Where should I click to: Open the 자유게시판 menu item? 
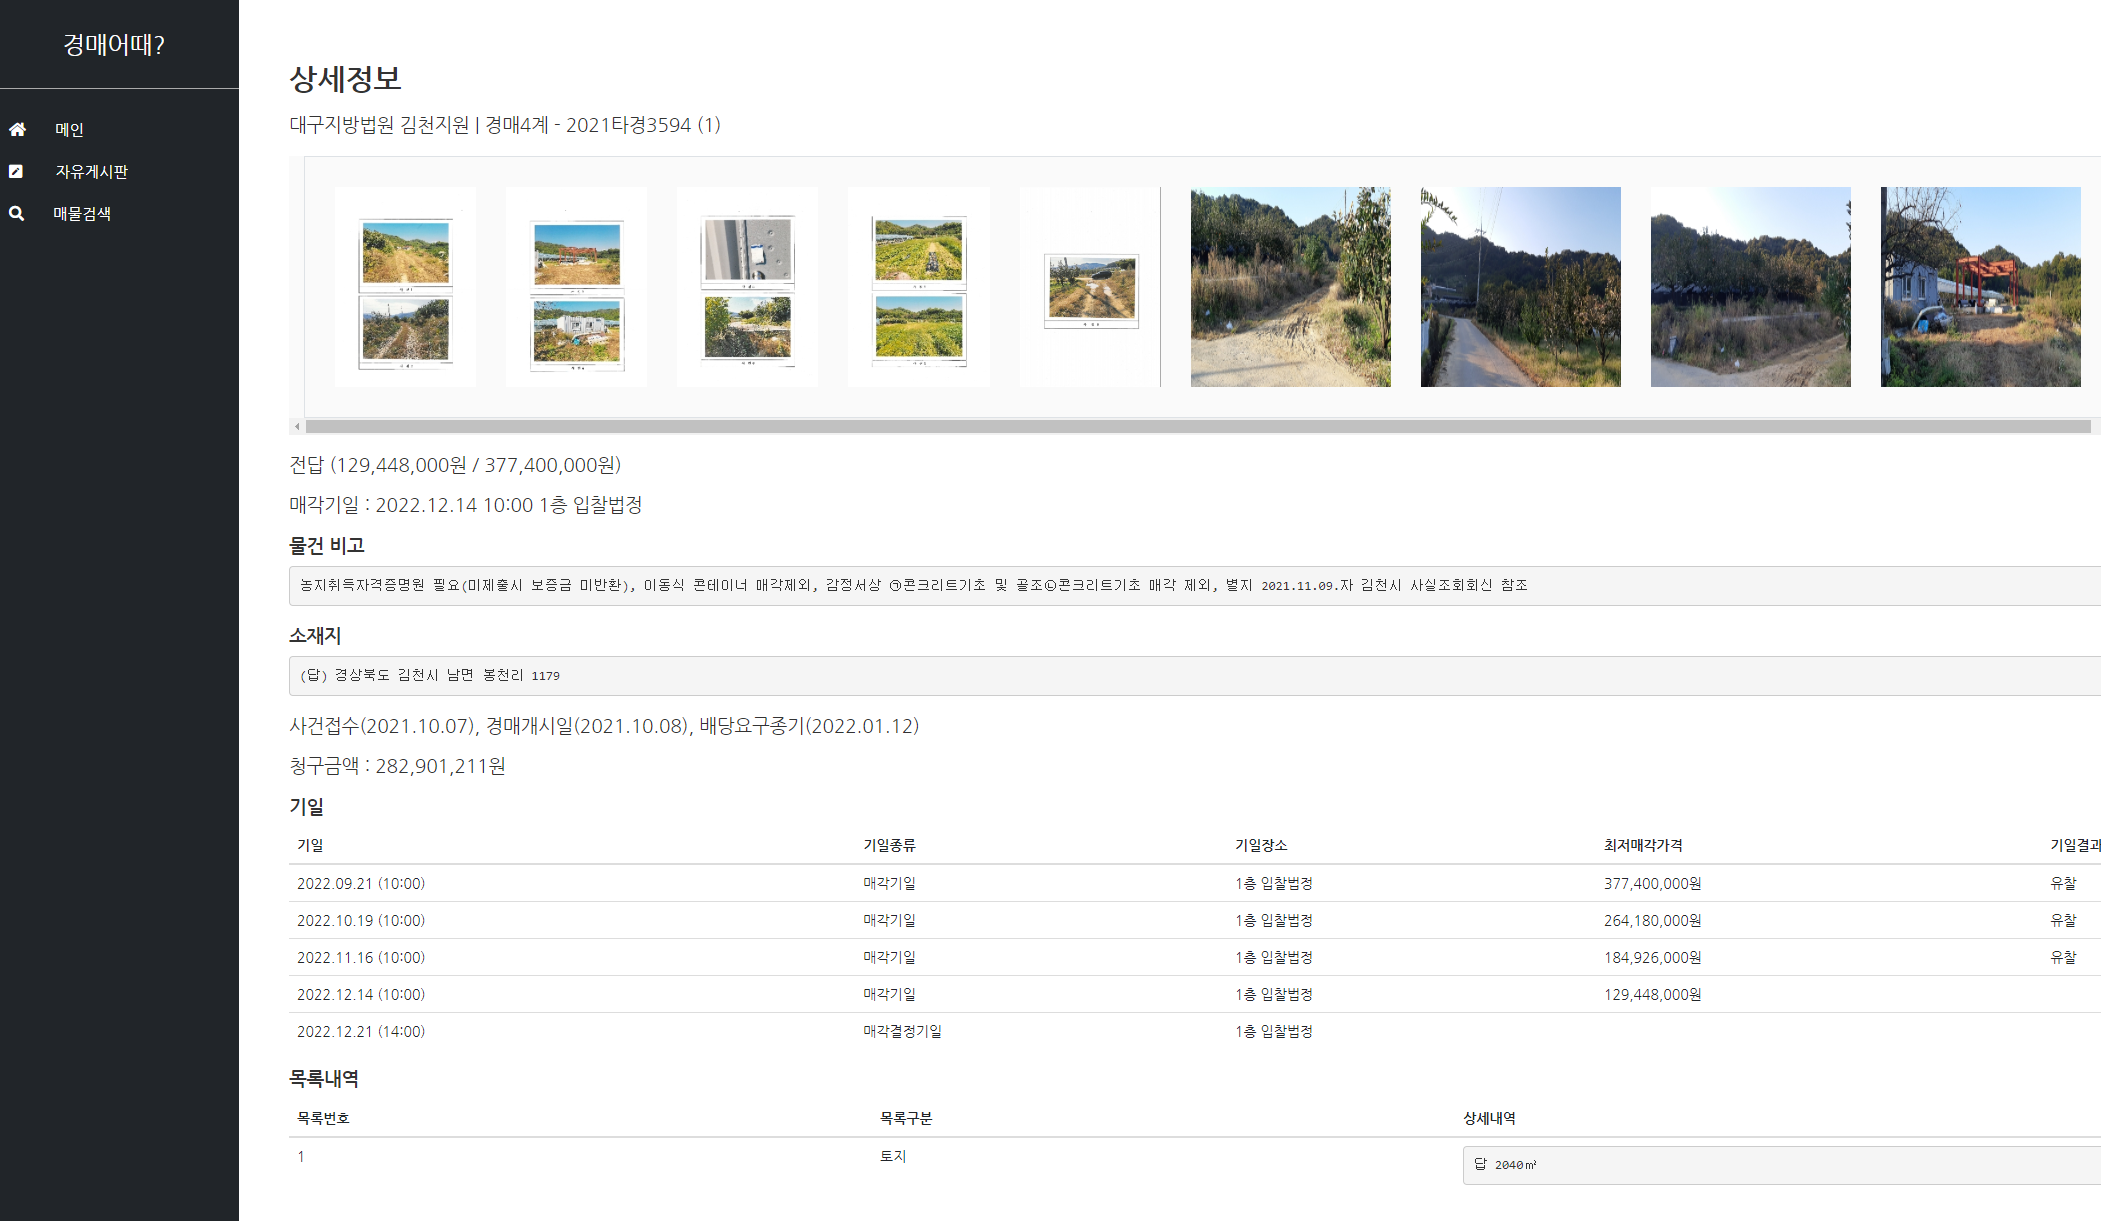[91, 171]
